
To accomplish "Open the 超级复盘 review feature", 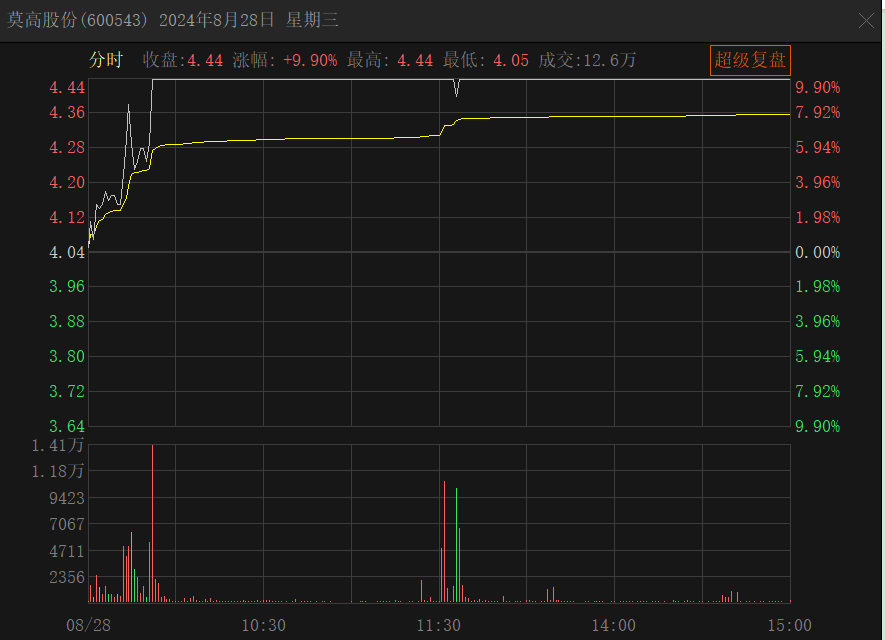I will 750,60.
